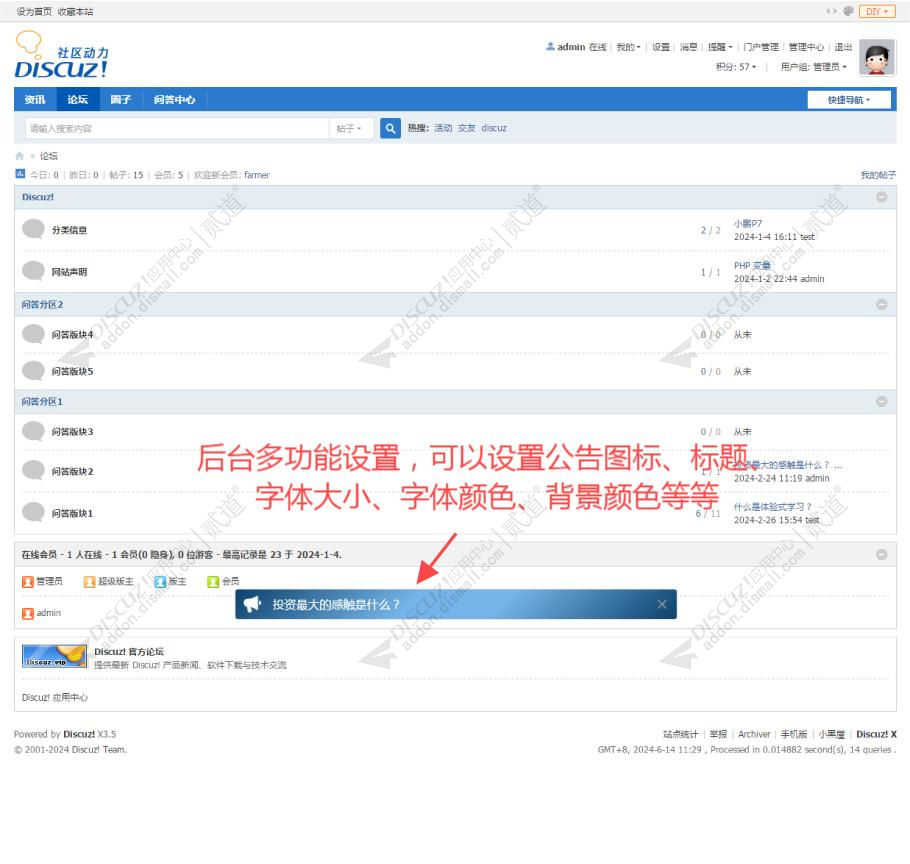Click the 设为首页 link
The image size is (910, 864).
click(34, 12)
